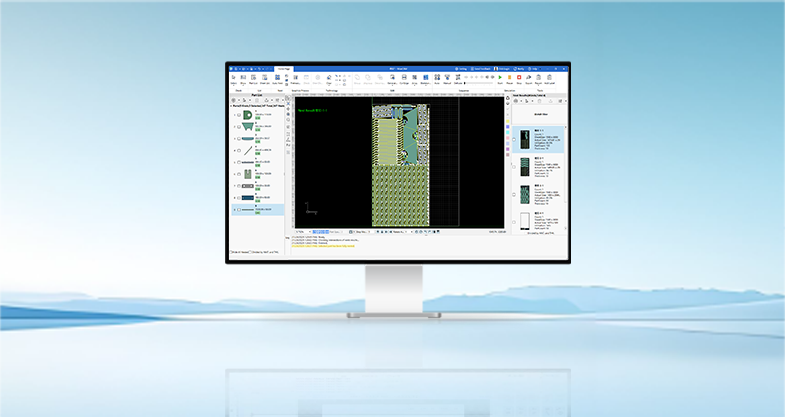Click the green Start nesting icon
The height and width of the screenshot is (417, 785).
[499, 78]
